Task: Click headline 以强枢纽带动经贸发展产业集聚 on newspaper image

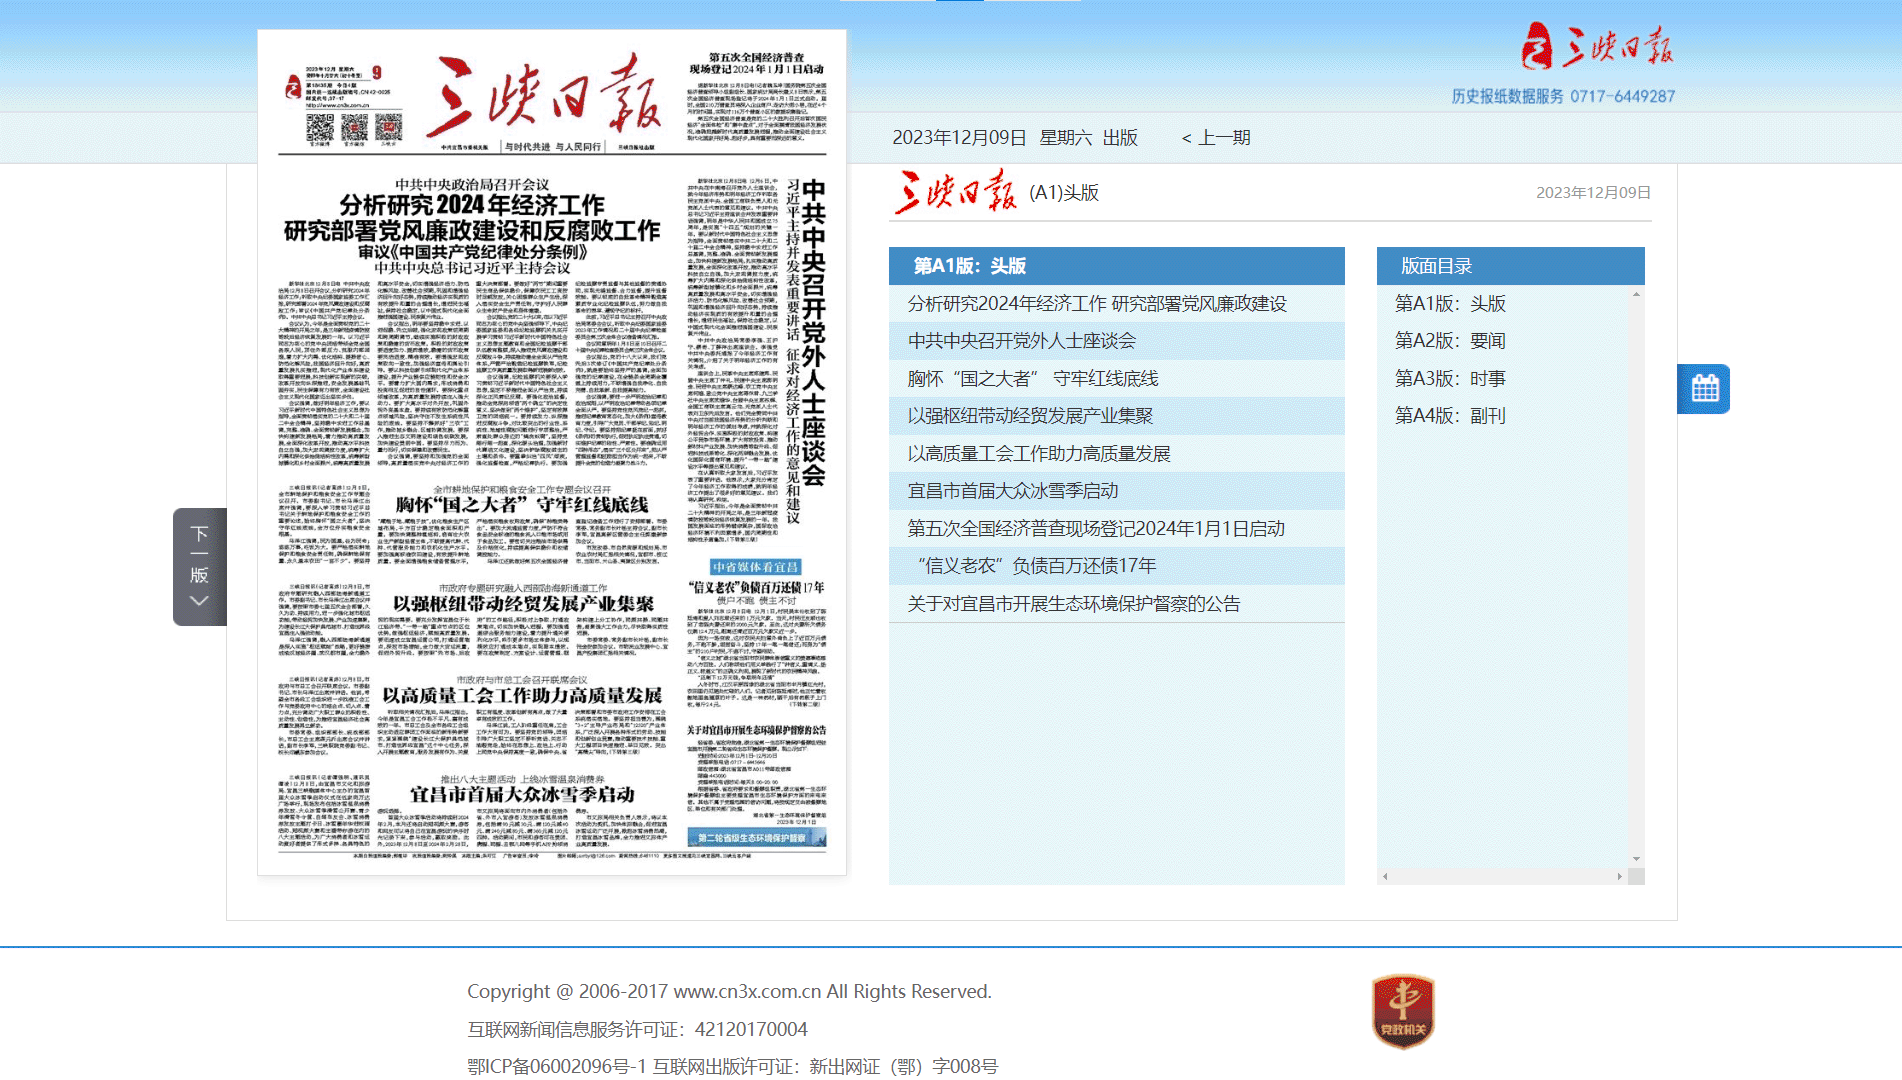Action: tap(523, 604)
